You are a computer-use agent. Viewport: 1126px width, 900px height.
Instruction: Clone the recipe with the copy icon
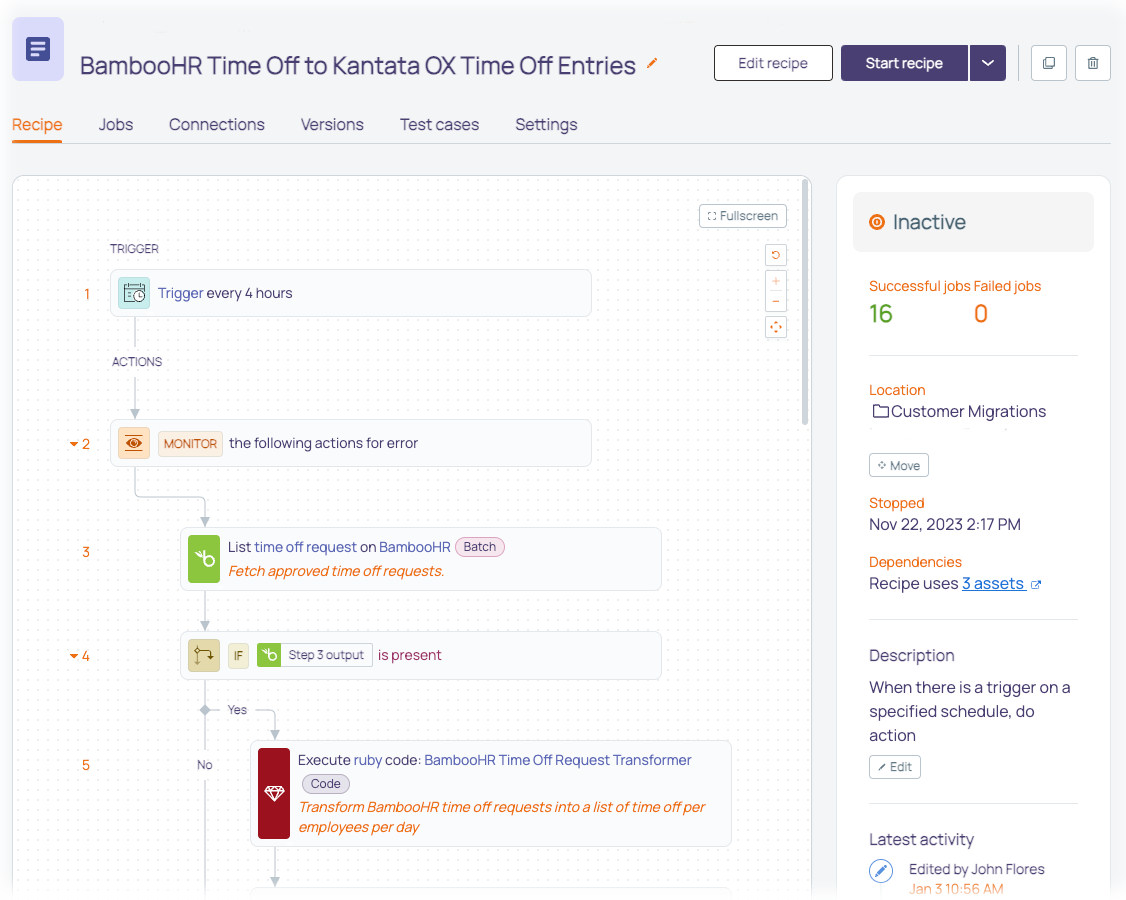click(1048, 63)
